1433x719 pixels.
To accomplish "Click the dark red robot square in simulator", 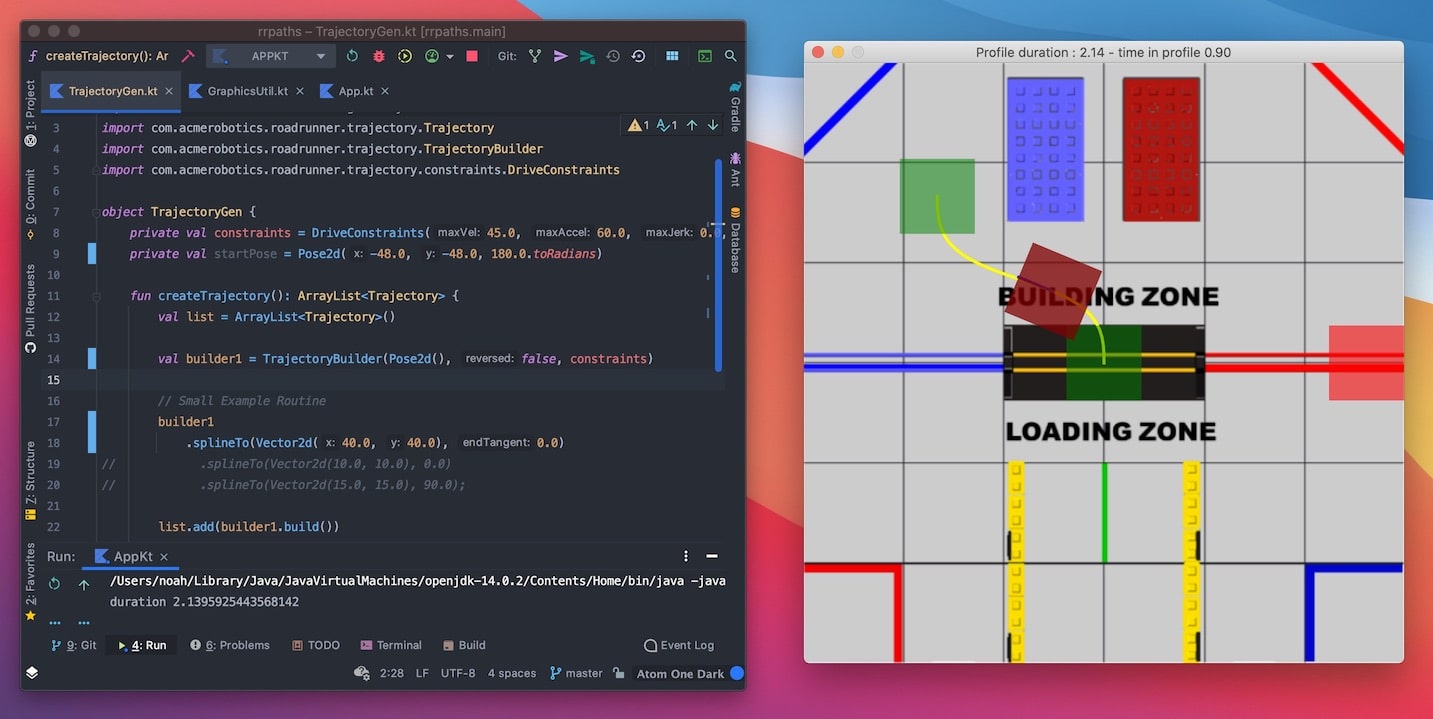I will [x=1051, y=290].
